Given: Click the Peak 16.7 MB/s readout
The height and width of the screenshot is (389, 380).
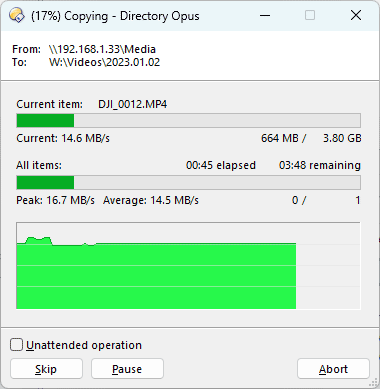Looking at the screenshot, I should pos(55,200).
